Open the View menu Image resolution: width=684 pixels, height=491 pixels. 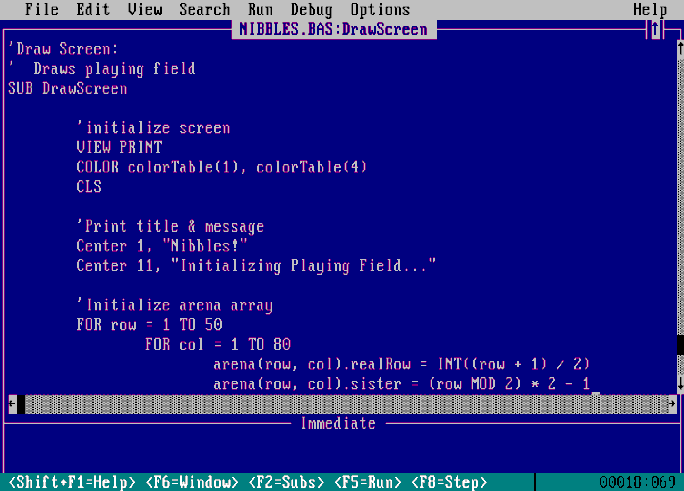[x=145, y=9]
